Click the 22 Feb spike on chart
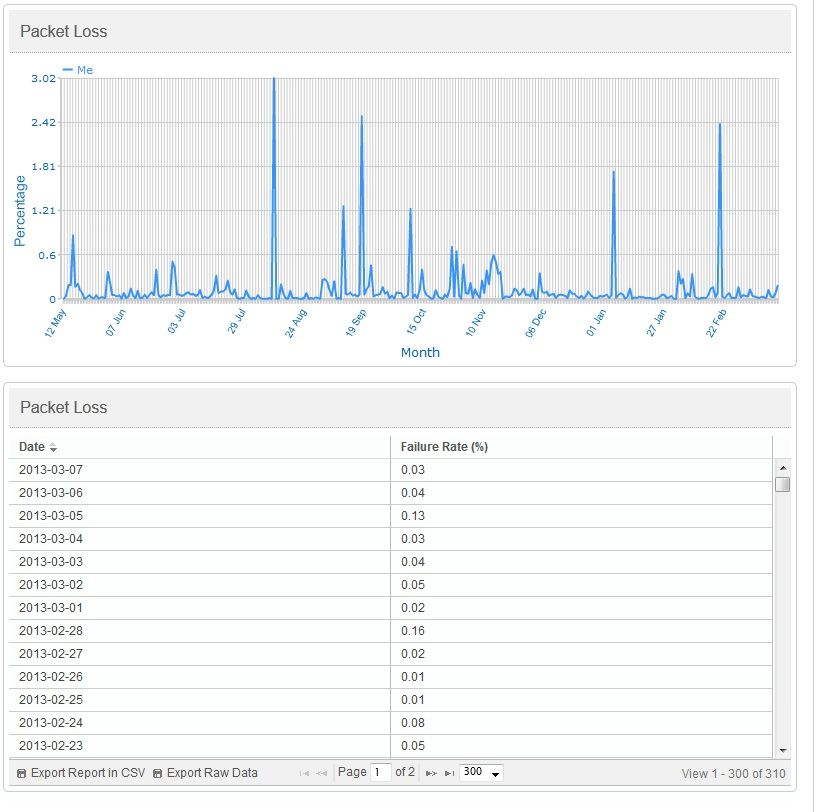This screenshot has height=812, width=818. tap(720, 125)
